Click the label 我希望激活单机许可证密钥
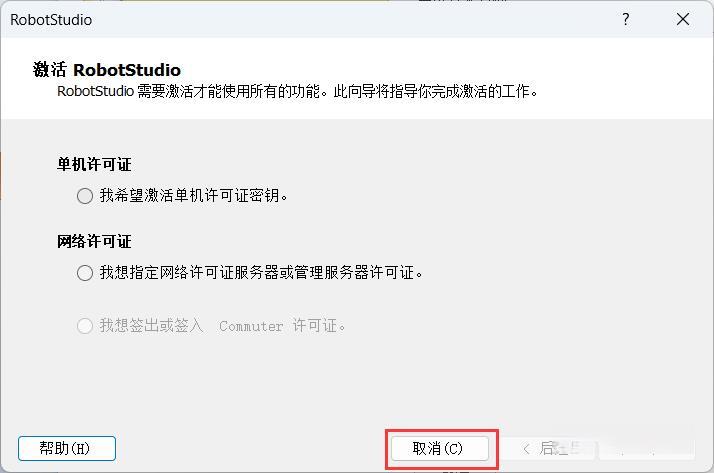The width and height of the screenshot is (714, 473). click(x=194, y=196)
